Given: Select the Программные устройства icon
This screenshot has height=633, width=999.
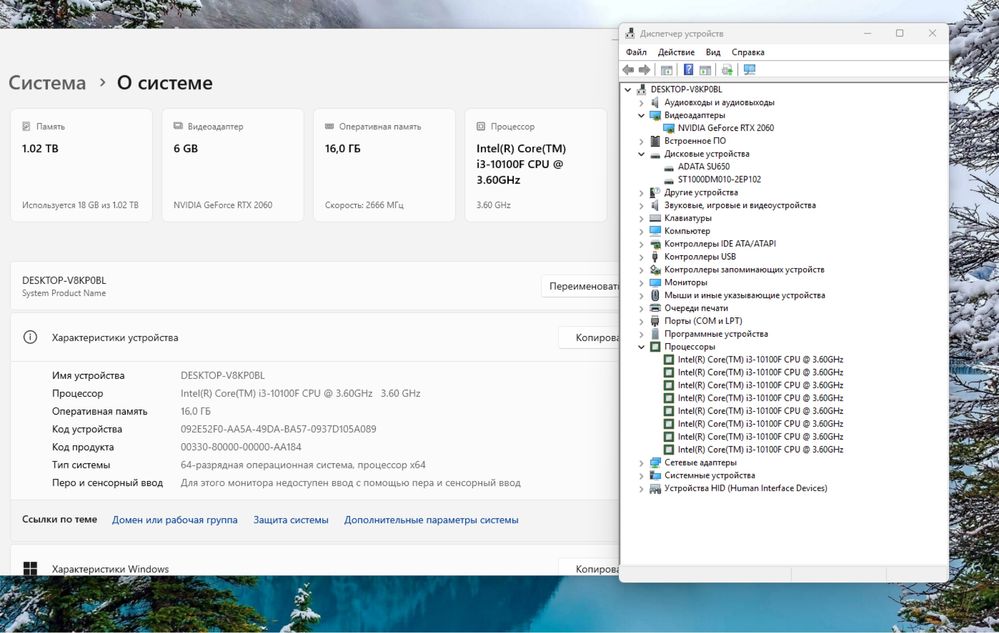Looking at the screenshot, I should coord(655,334).
